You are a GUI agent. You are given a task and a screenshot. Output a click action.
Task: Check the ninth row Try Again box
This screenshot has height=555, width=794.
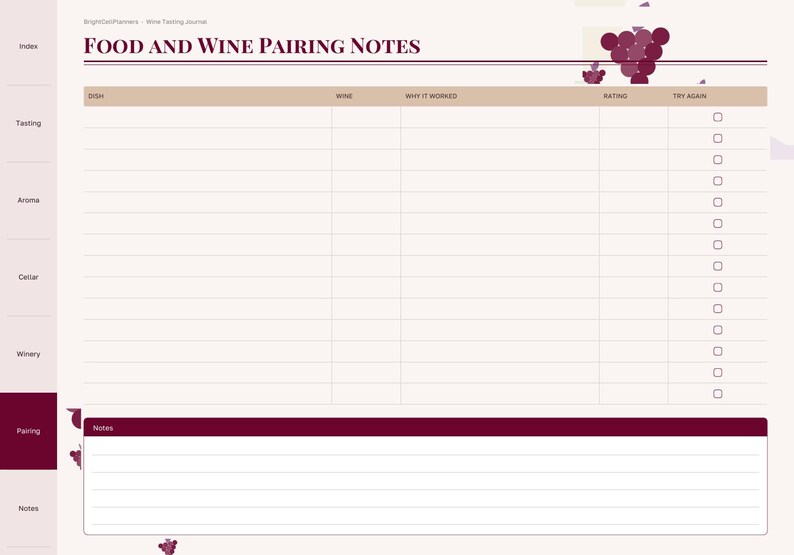pos(718,287)
